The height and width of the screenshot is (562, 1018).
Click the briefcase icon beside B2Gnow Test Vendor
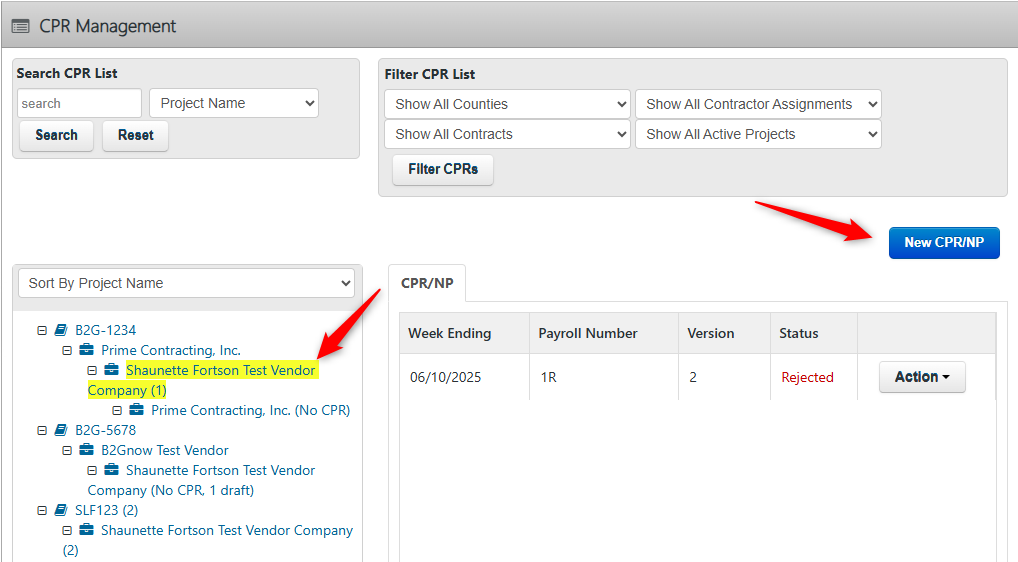tap(87, 450)
